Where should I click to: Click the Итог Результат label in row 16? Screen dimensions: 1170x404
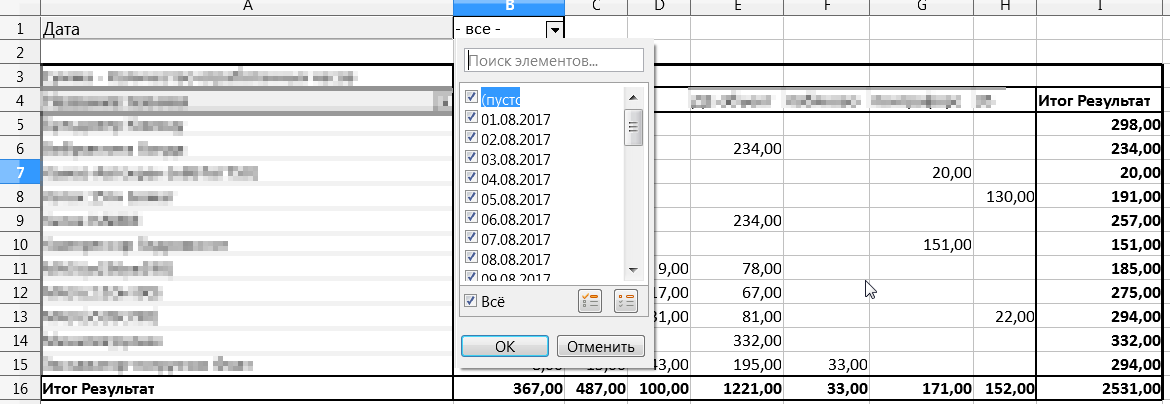tap(247, 388)
